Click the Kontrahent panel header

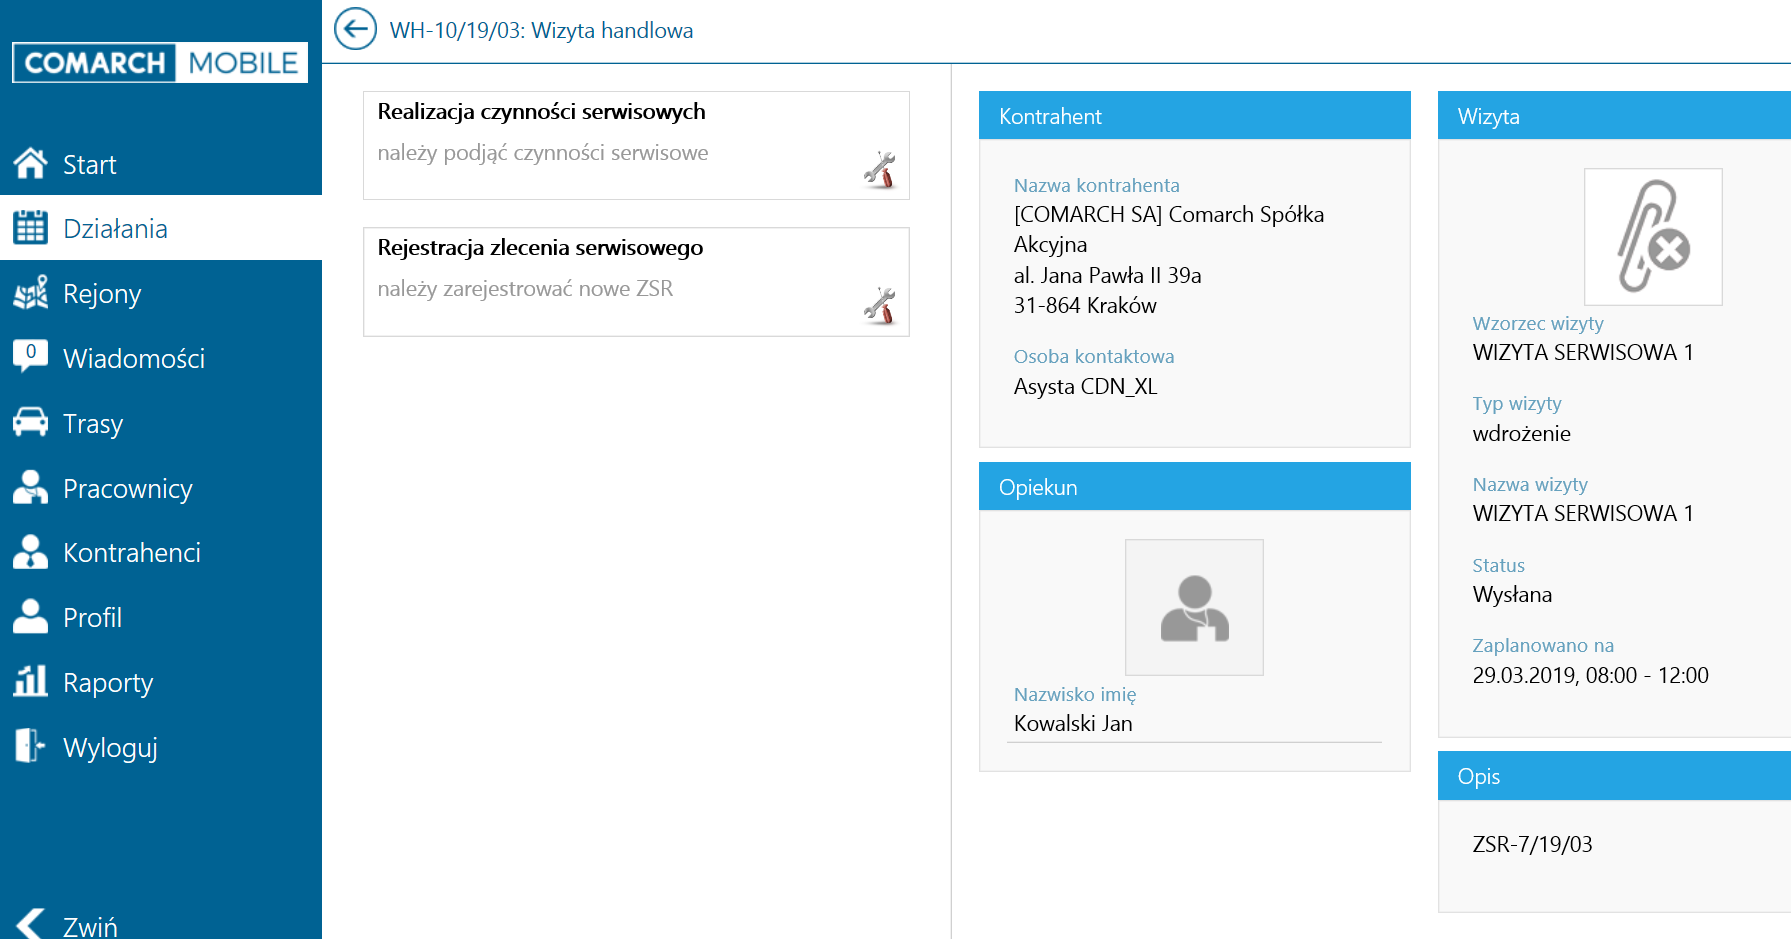[1194, 115]
